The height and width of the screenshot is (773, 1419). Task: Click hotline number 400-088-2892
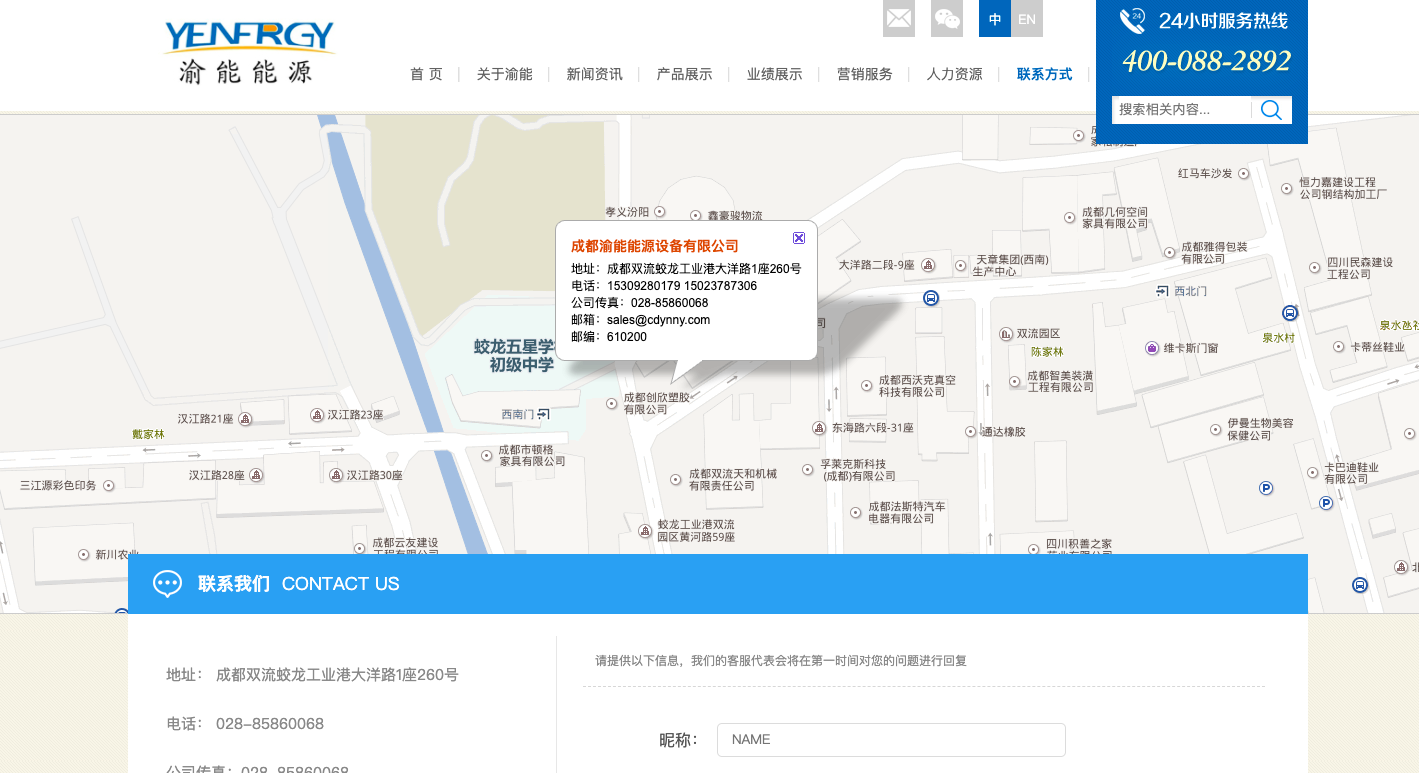(1206, 62)
